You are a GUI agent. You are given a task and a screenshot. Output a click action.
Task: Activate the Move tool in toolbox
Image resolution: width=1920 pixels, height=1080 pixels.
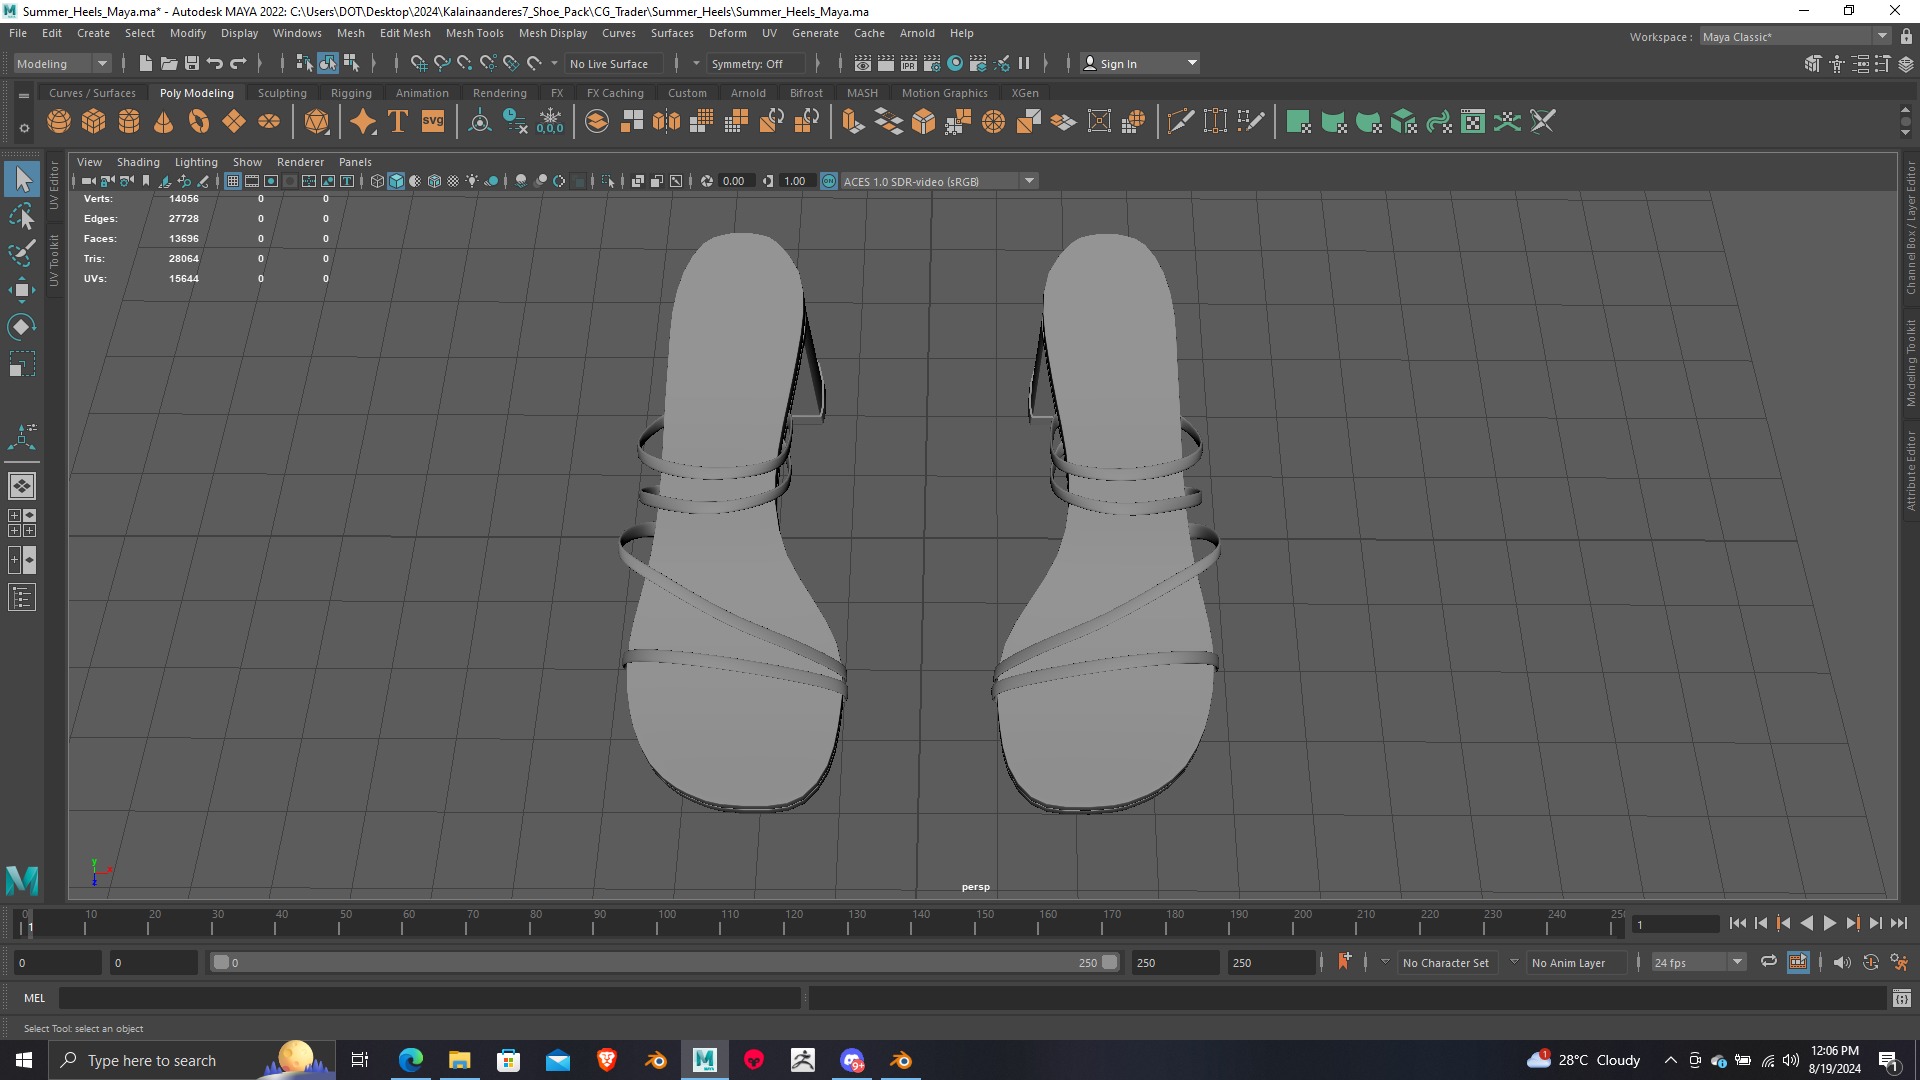(x=22, y=290)
